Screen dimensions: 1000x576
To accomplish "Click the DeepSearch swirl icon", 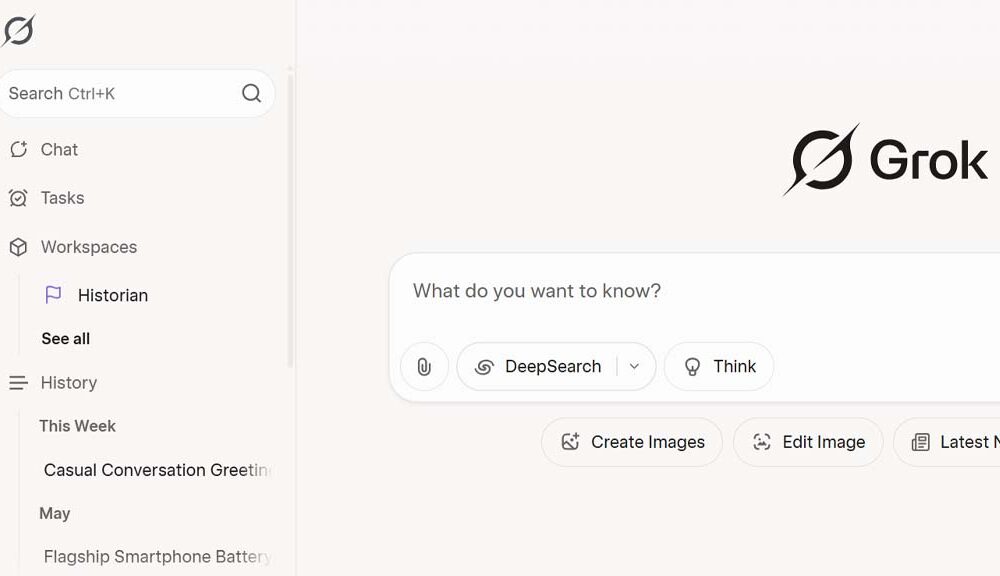I will 484,367.
